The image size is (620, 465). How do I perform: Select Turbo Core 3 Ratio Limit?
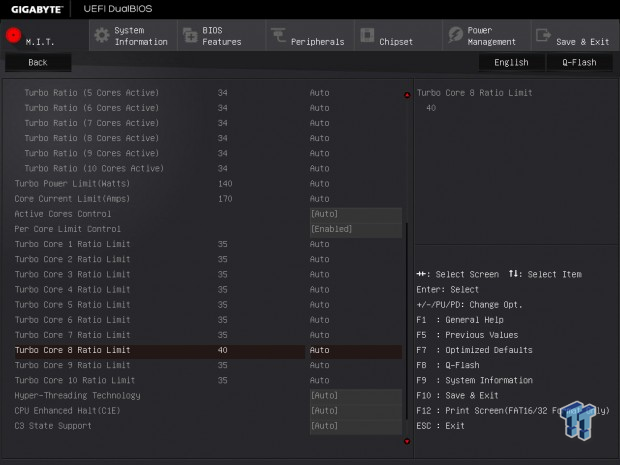coord(208,274)
